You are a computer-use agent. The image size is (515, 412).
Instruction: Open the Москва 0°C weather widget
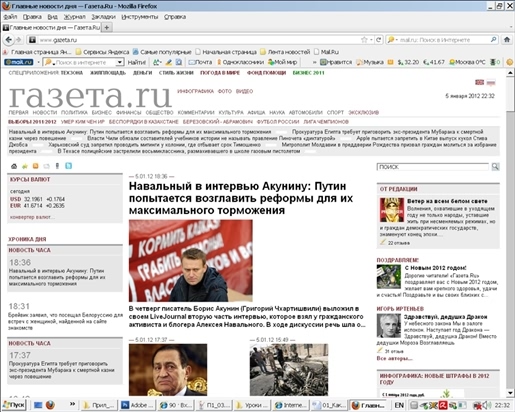tap(467, 62)
